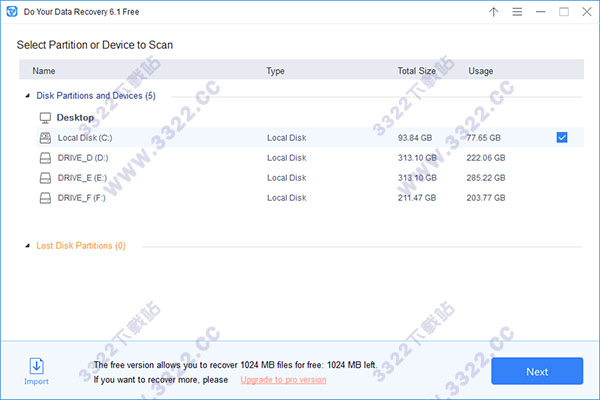The width and height of the screenshot is (600, 400).
Task: Click the DRIVE_F (F:) drive icon
Action: tap(45, 198)
